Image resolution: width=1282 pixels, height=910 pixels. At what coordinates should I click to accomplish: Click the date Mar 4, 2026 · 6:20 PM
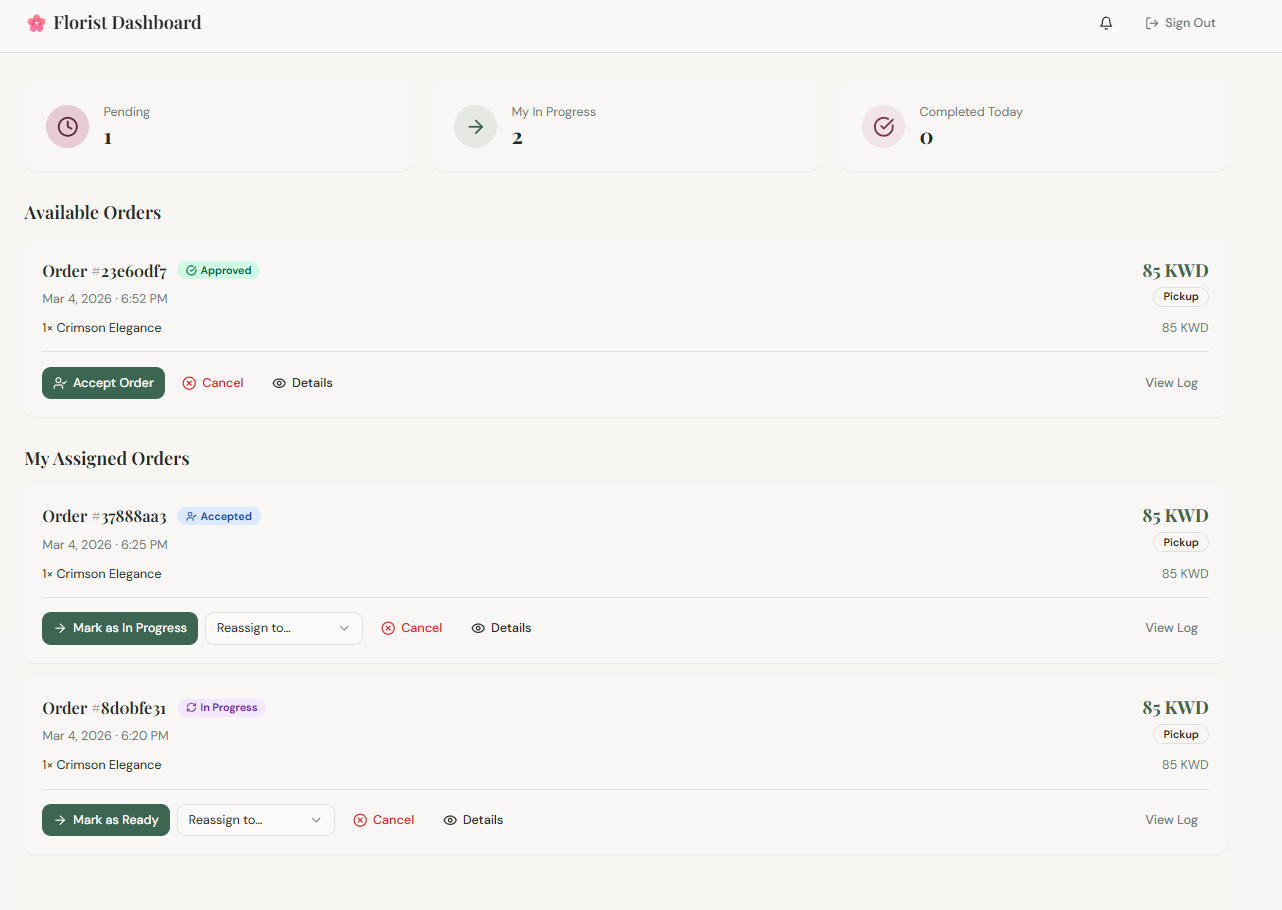click(x=105, y=736)
